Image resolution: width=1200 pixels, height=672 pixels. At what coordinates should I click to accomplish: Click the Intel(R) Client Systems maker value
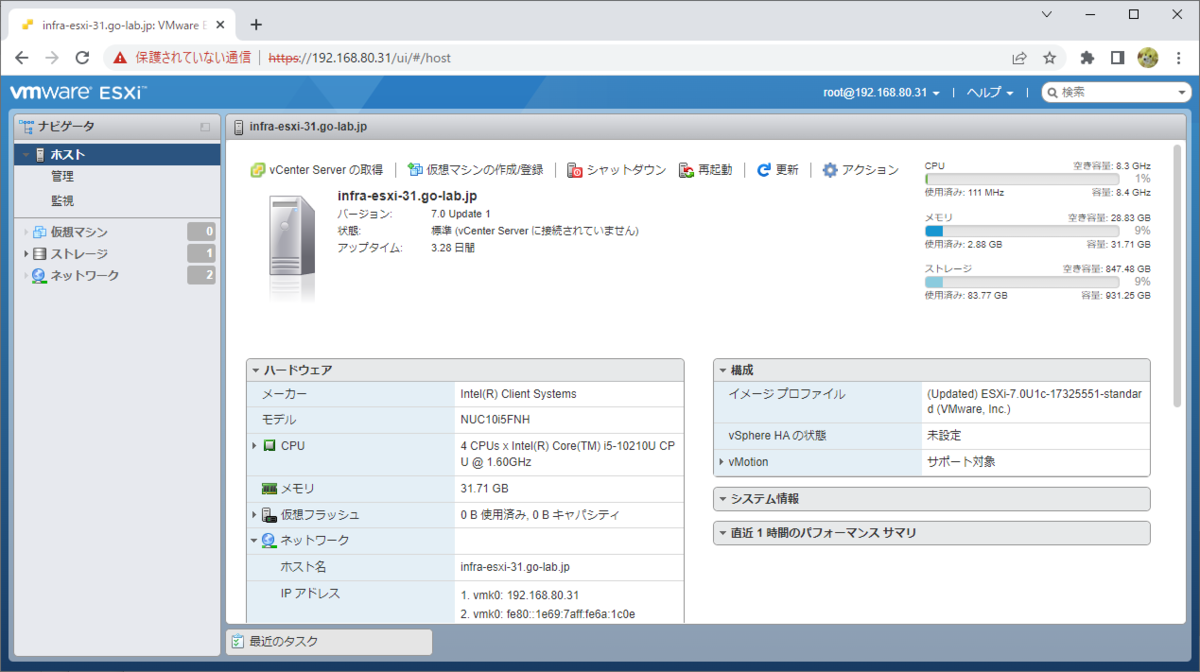[518, 394]
